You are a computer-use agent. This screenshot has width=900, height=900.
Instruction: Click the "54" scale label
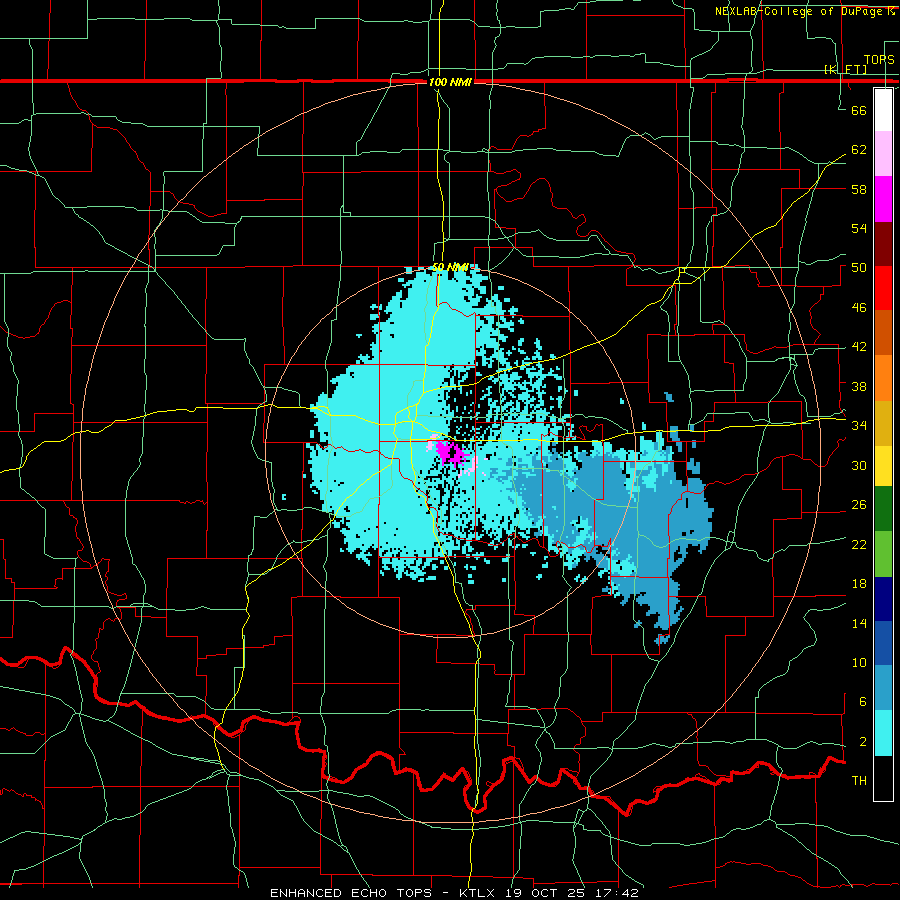click(x=859, y=228)
